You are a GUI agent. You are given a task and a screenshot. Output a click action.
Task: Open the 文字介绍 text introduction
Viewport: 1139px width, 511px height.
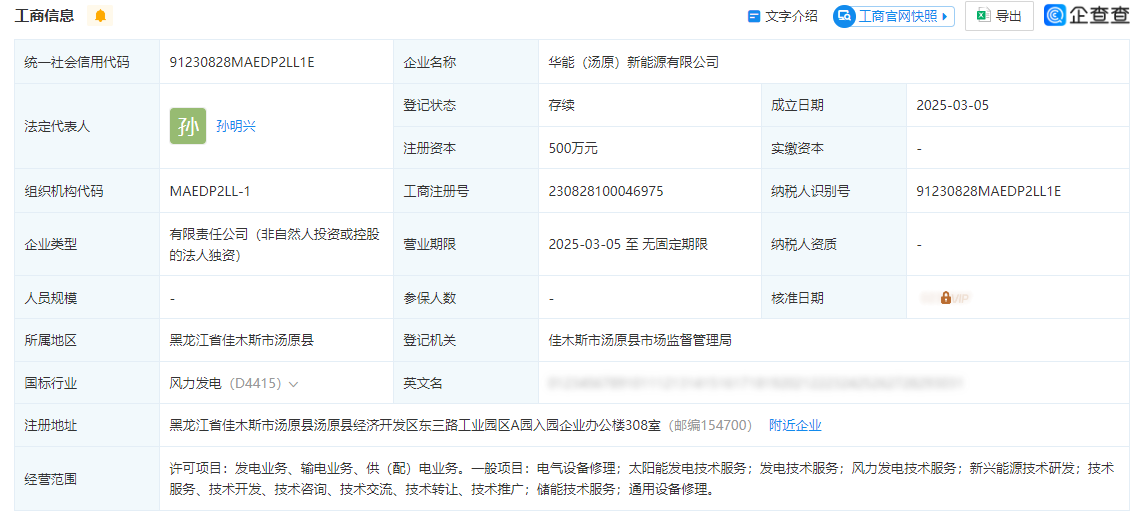[791, 16]
